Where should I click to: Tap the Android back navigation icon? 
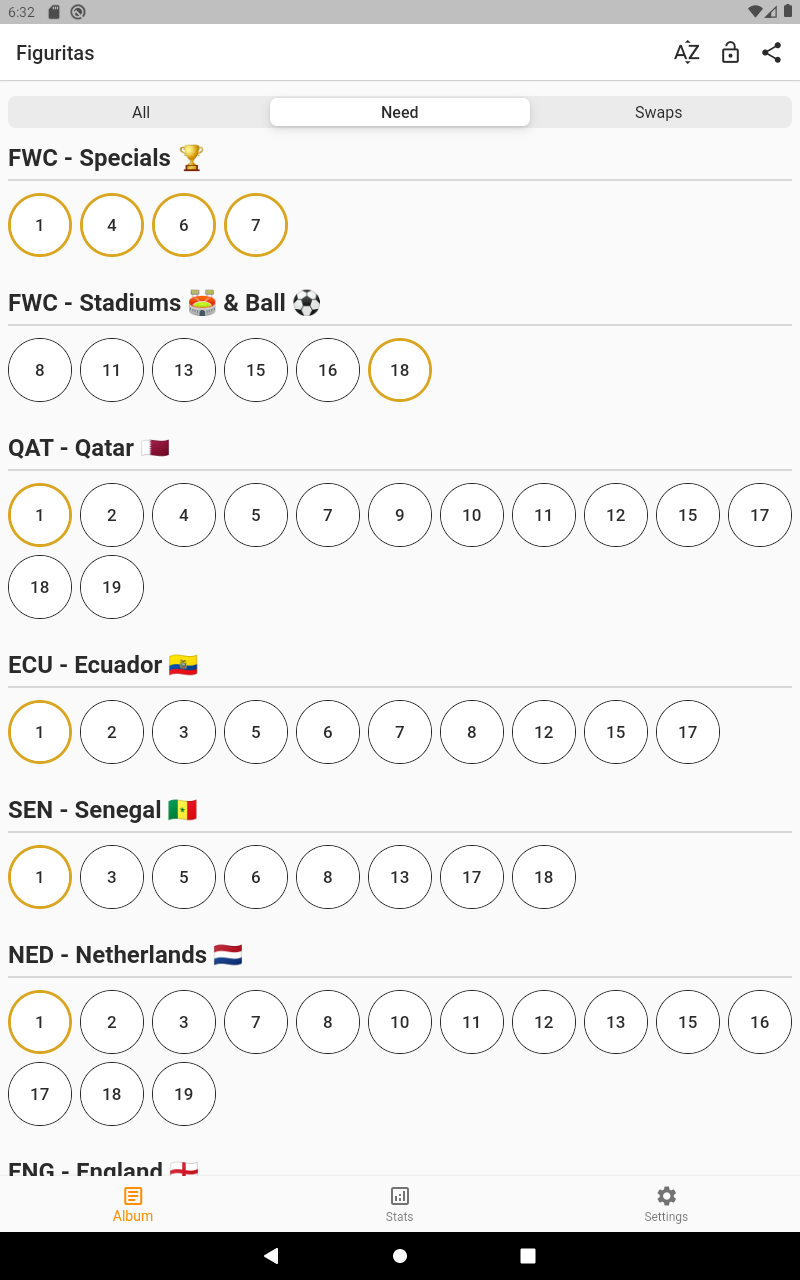pos(271,1256)
